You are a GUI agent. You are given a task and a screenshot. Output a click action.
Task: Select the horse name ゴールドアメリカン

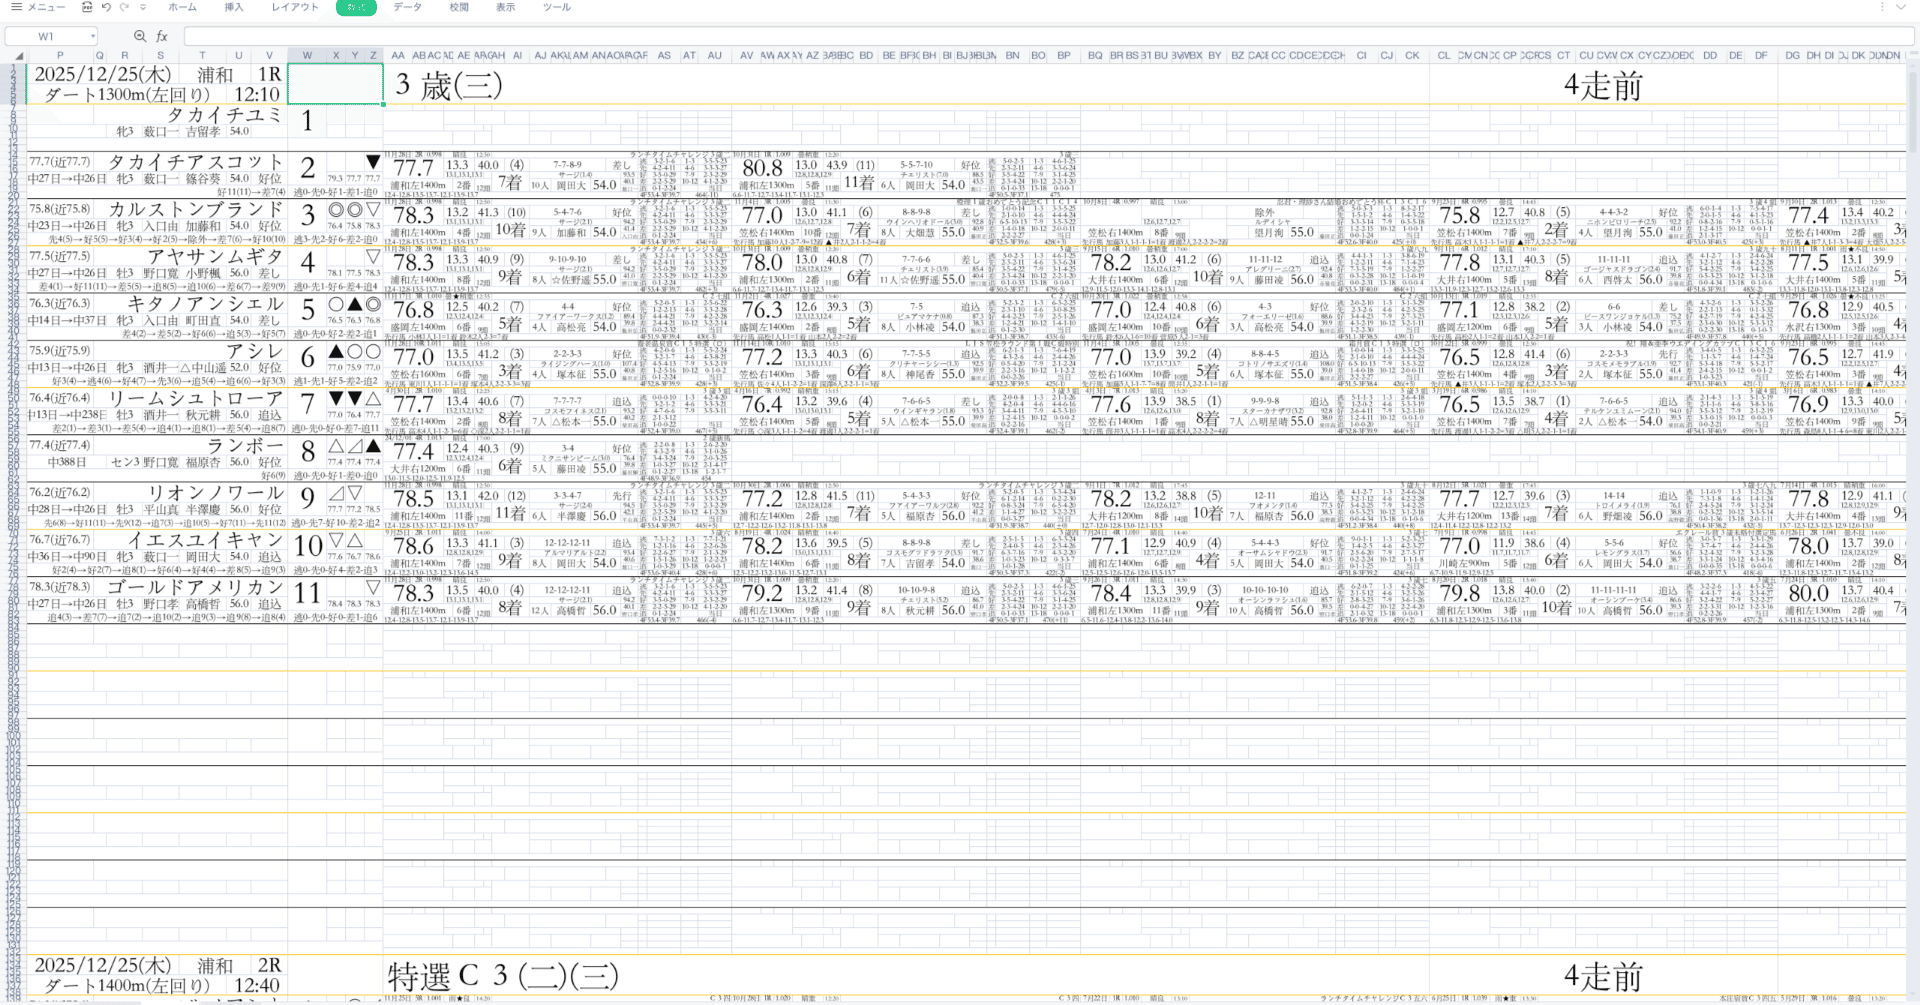(x=195, y=588)
